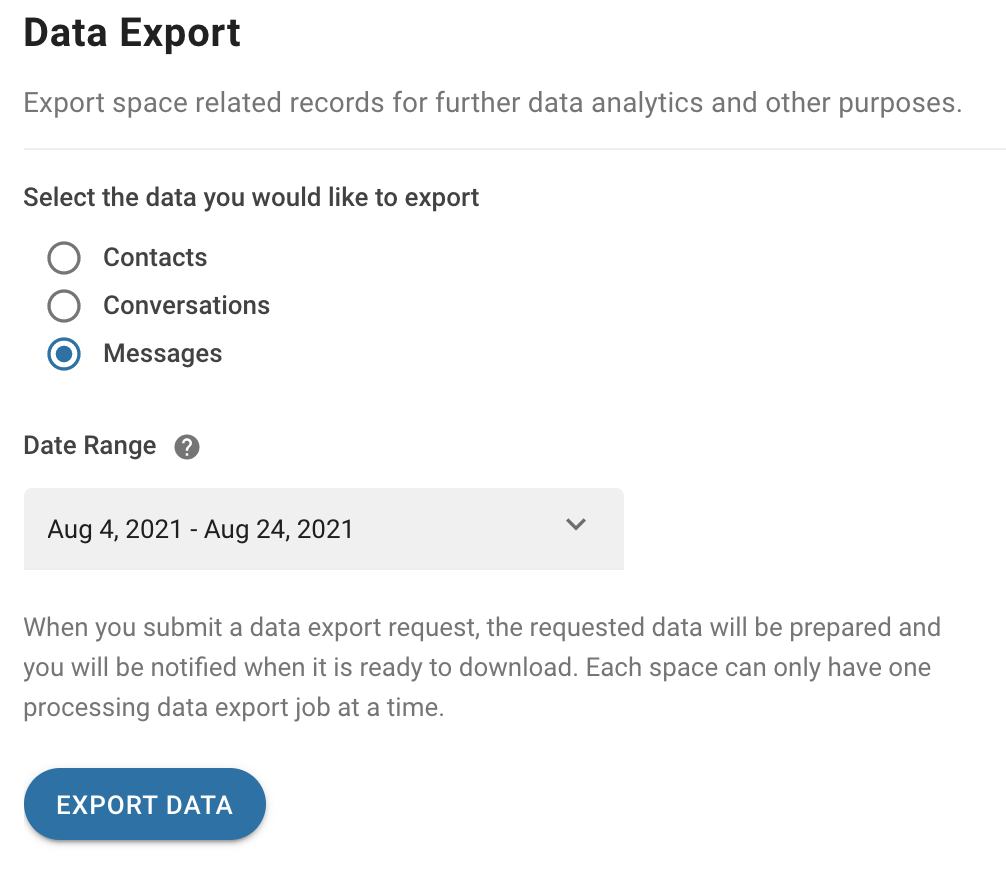Select the Contacts radio button
This screenshot has width=1006, height=874.
click(x=64, y=258)
